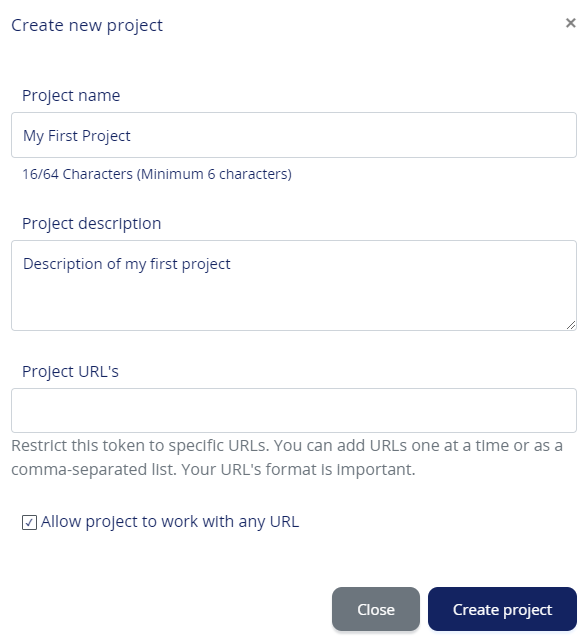Viewport: 588px width, 641px height.
Task: Dismiss the dialog with the X icon
Action: coord(570,23)
